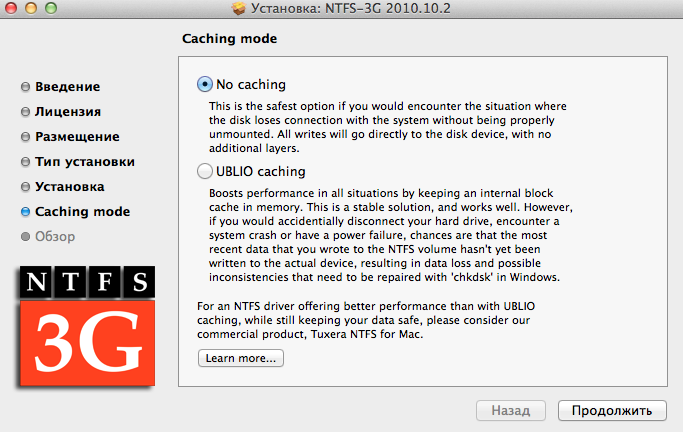Click the Обзор step bullet

[25, 236]
